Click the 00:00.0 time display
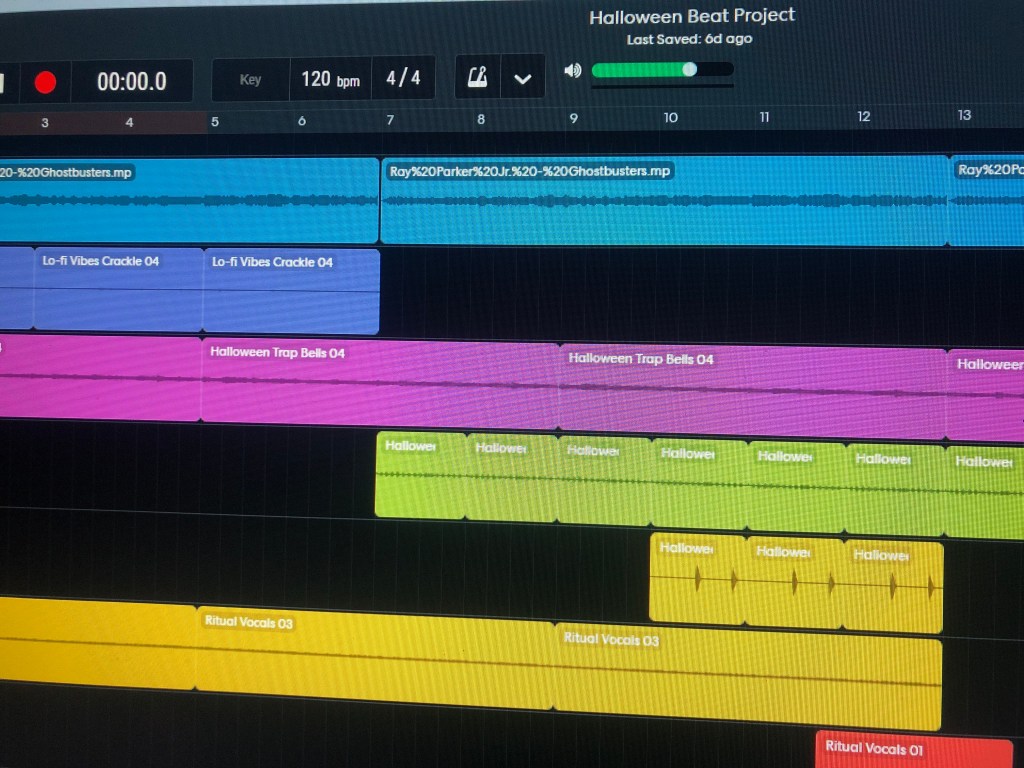The image size is (1024, 768). (x=131, y=82)
